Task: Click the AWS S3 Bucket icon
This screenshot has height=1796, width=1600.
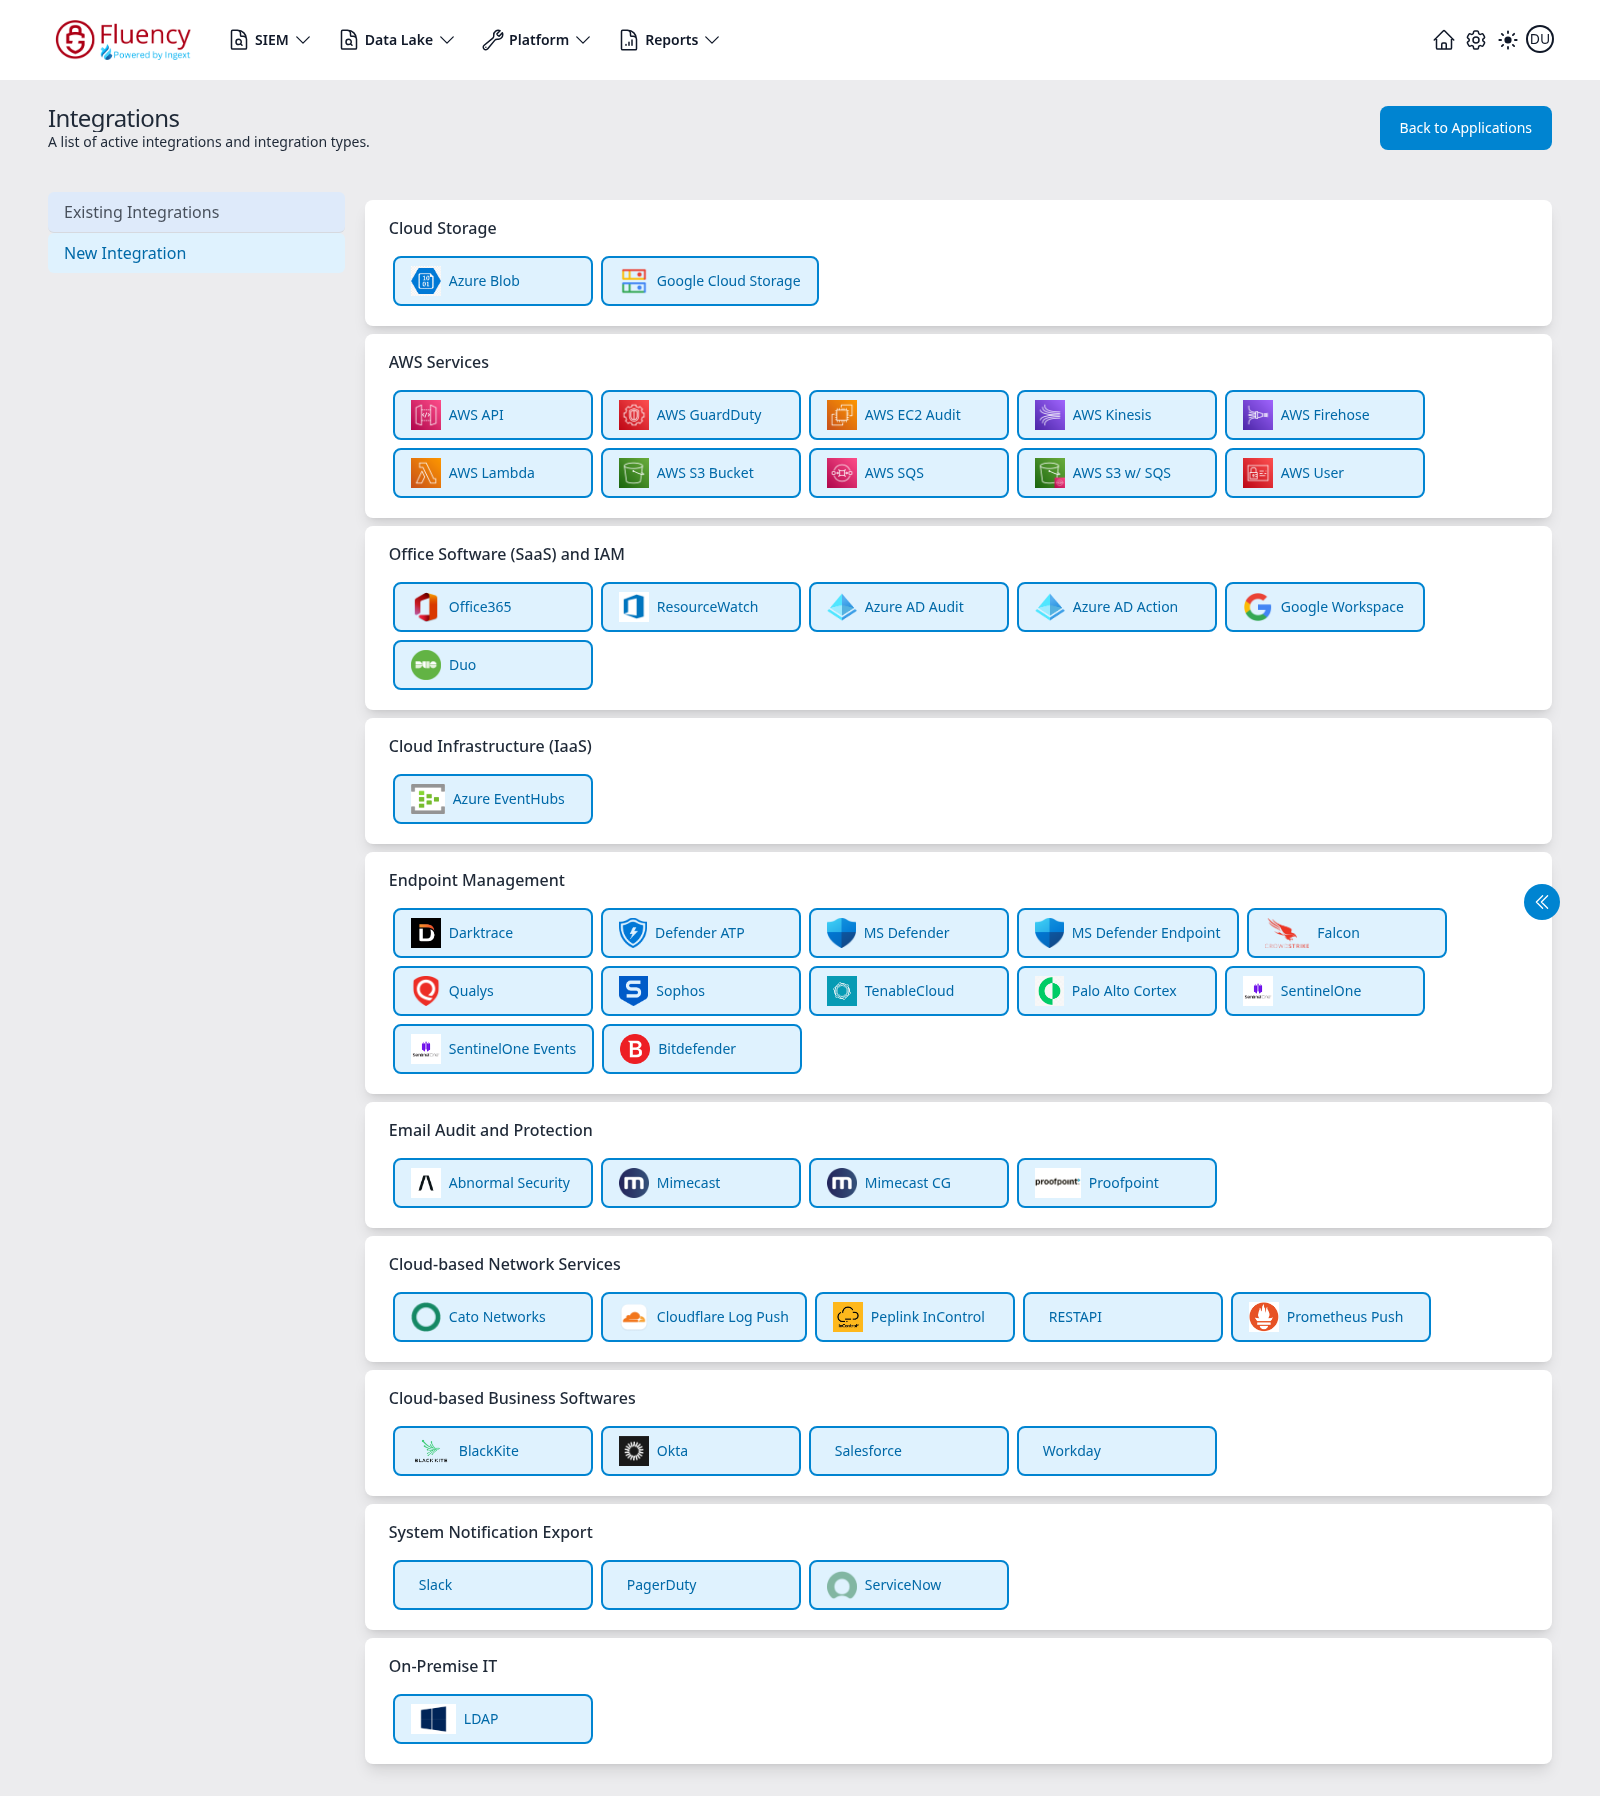Action: click(x=634, y=473)
